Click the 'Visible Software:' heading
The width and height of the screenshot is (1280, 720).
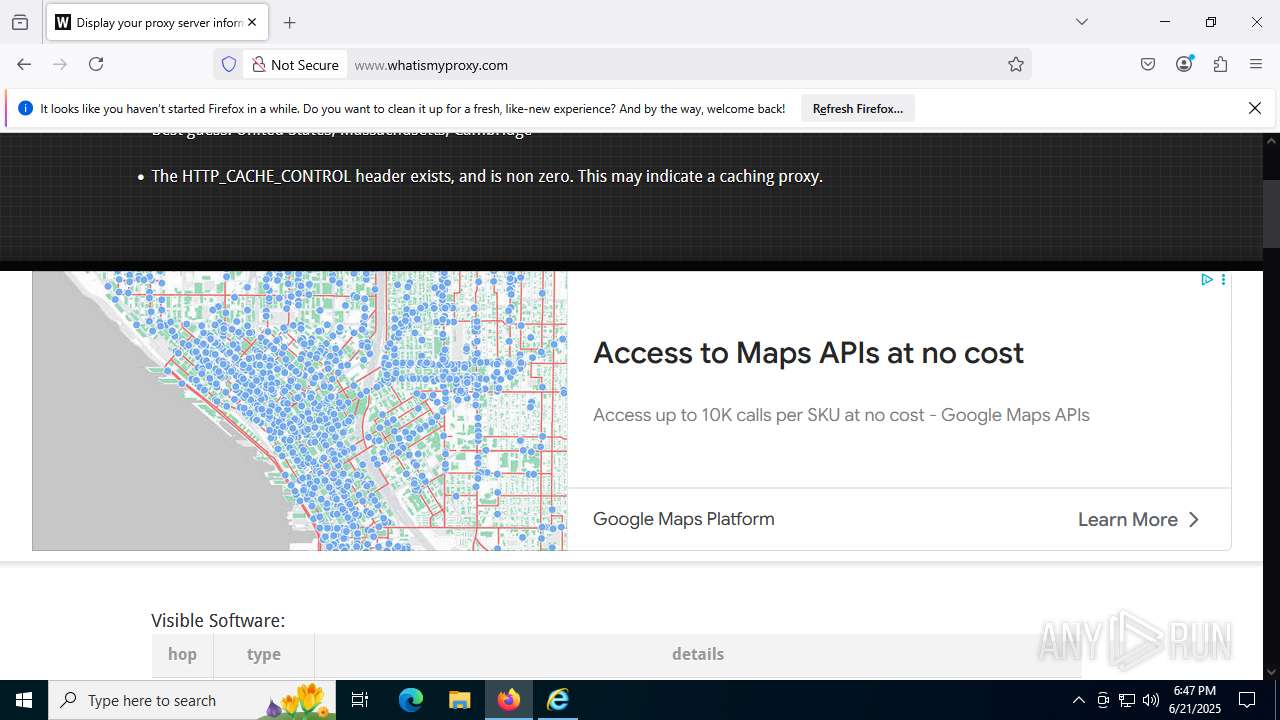point(218,621)
